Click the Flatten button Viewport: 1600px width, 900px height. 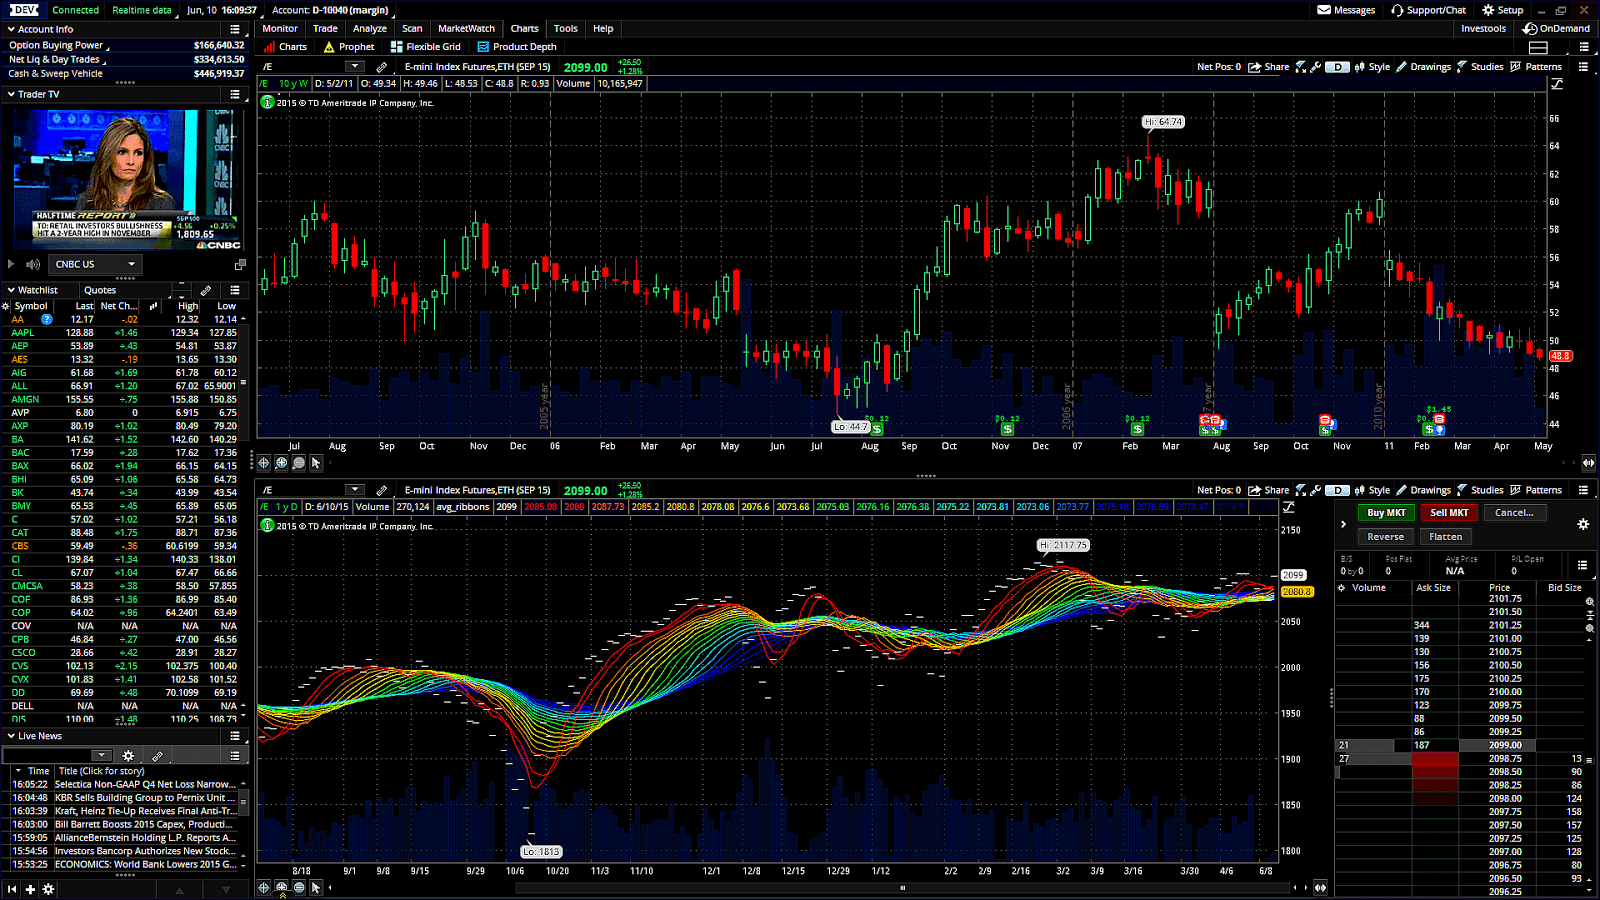[x=1445, y=537]
